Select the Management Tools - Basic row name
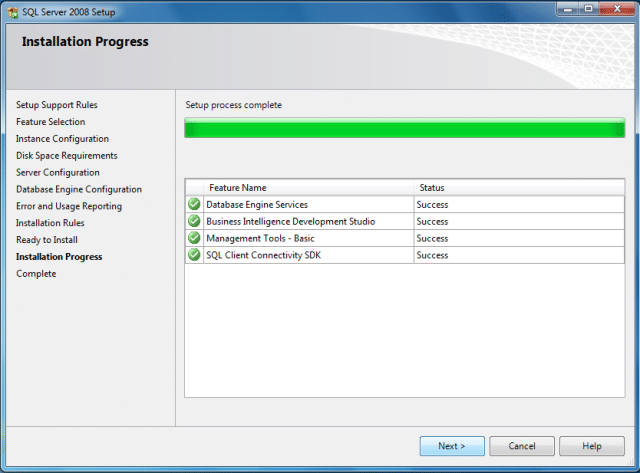 260,238
